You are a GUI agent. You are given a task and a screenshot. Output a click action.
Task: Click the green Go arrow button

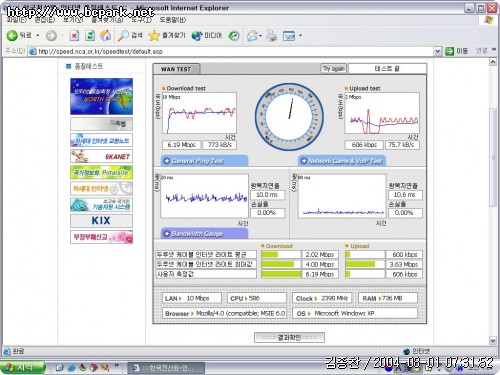pyautogui.click(x=450, y=51)
